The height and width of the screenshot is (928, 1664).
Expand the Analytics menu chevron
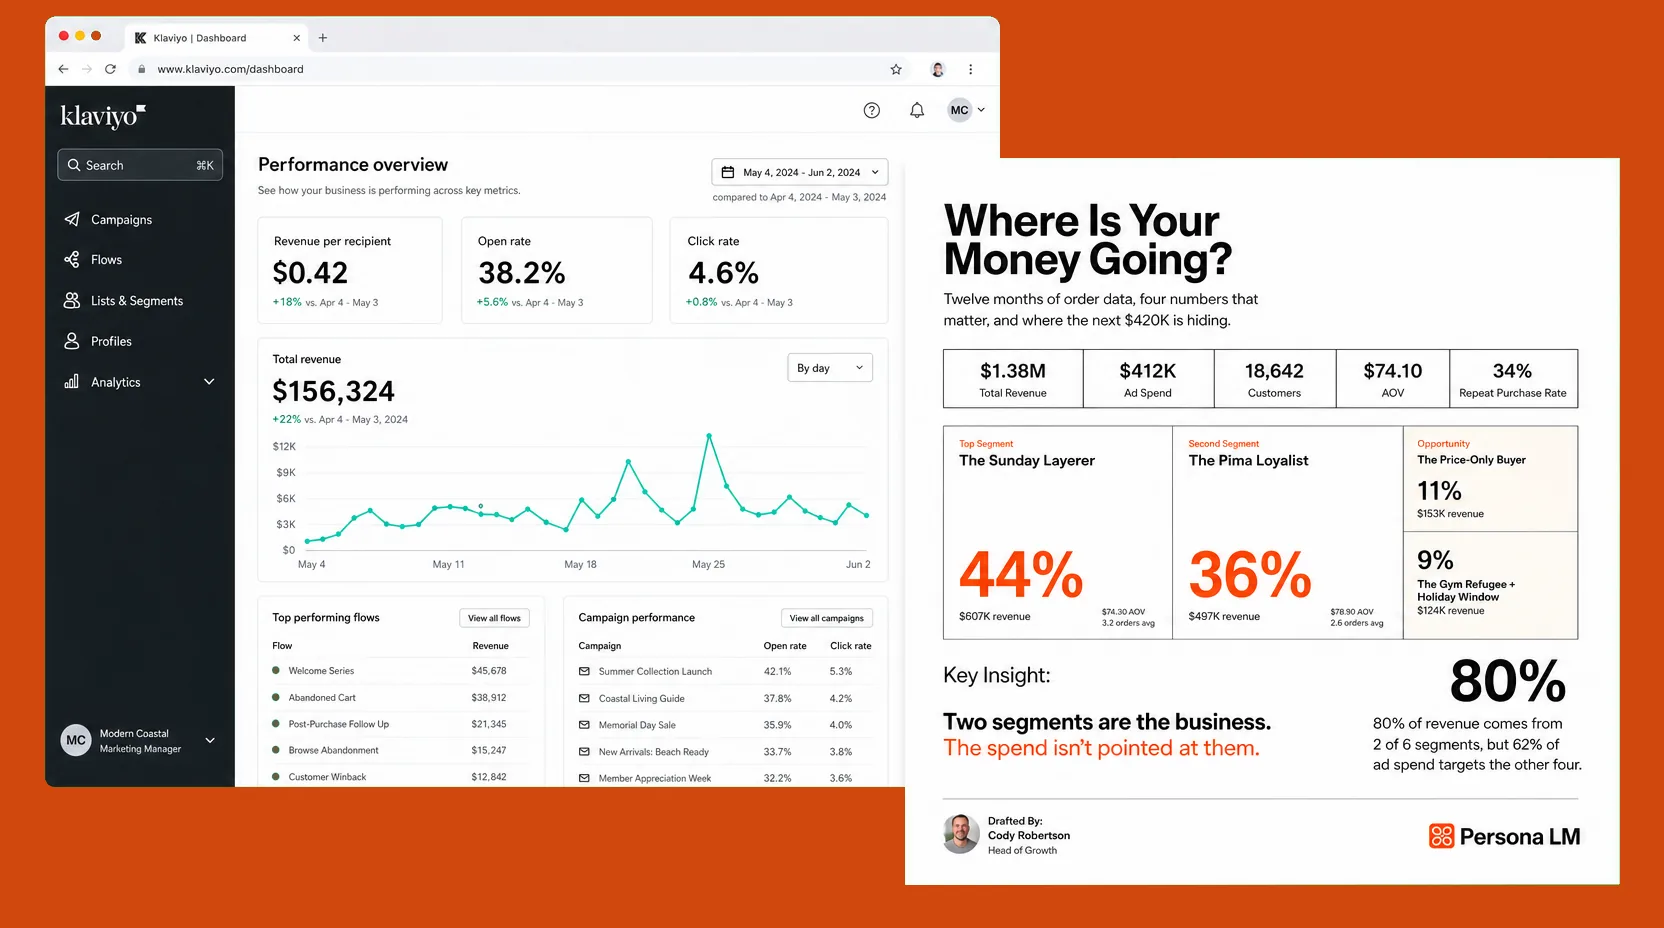[209, 382]
